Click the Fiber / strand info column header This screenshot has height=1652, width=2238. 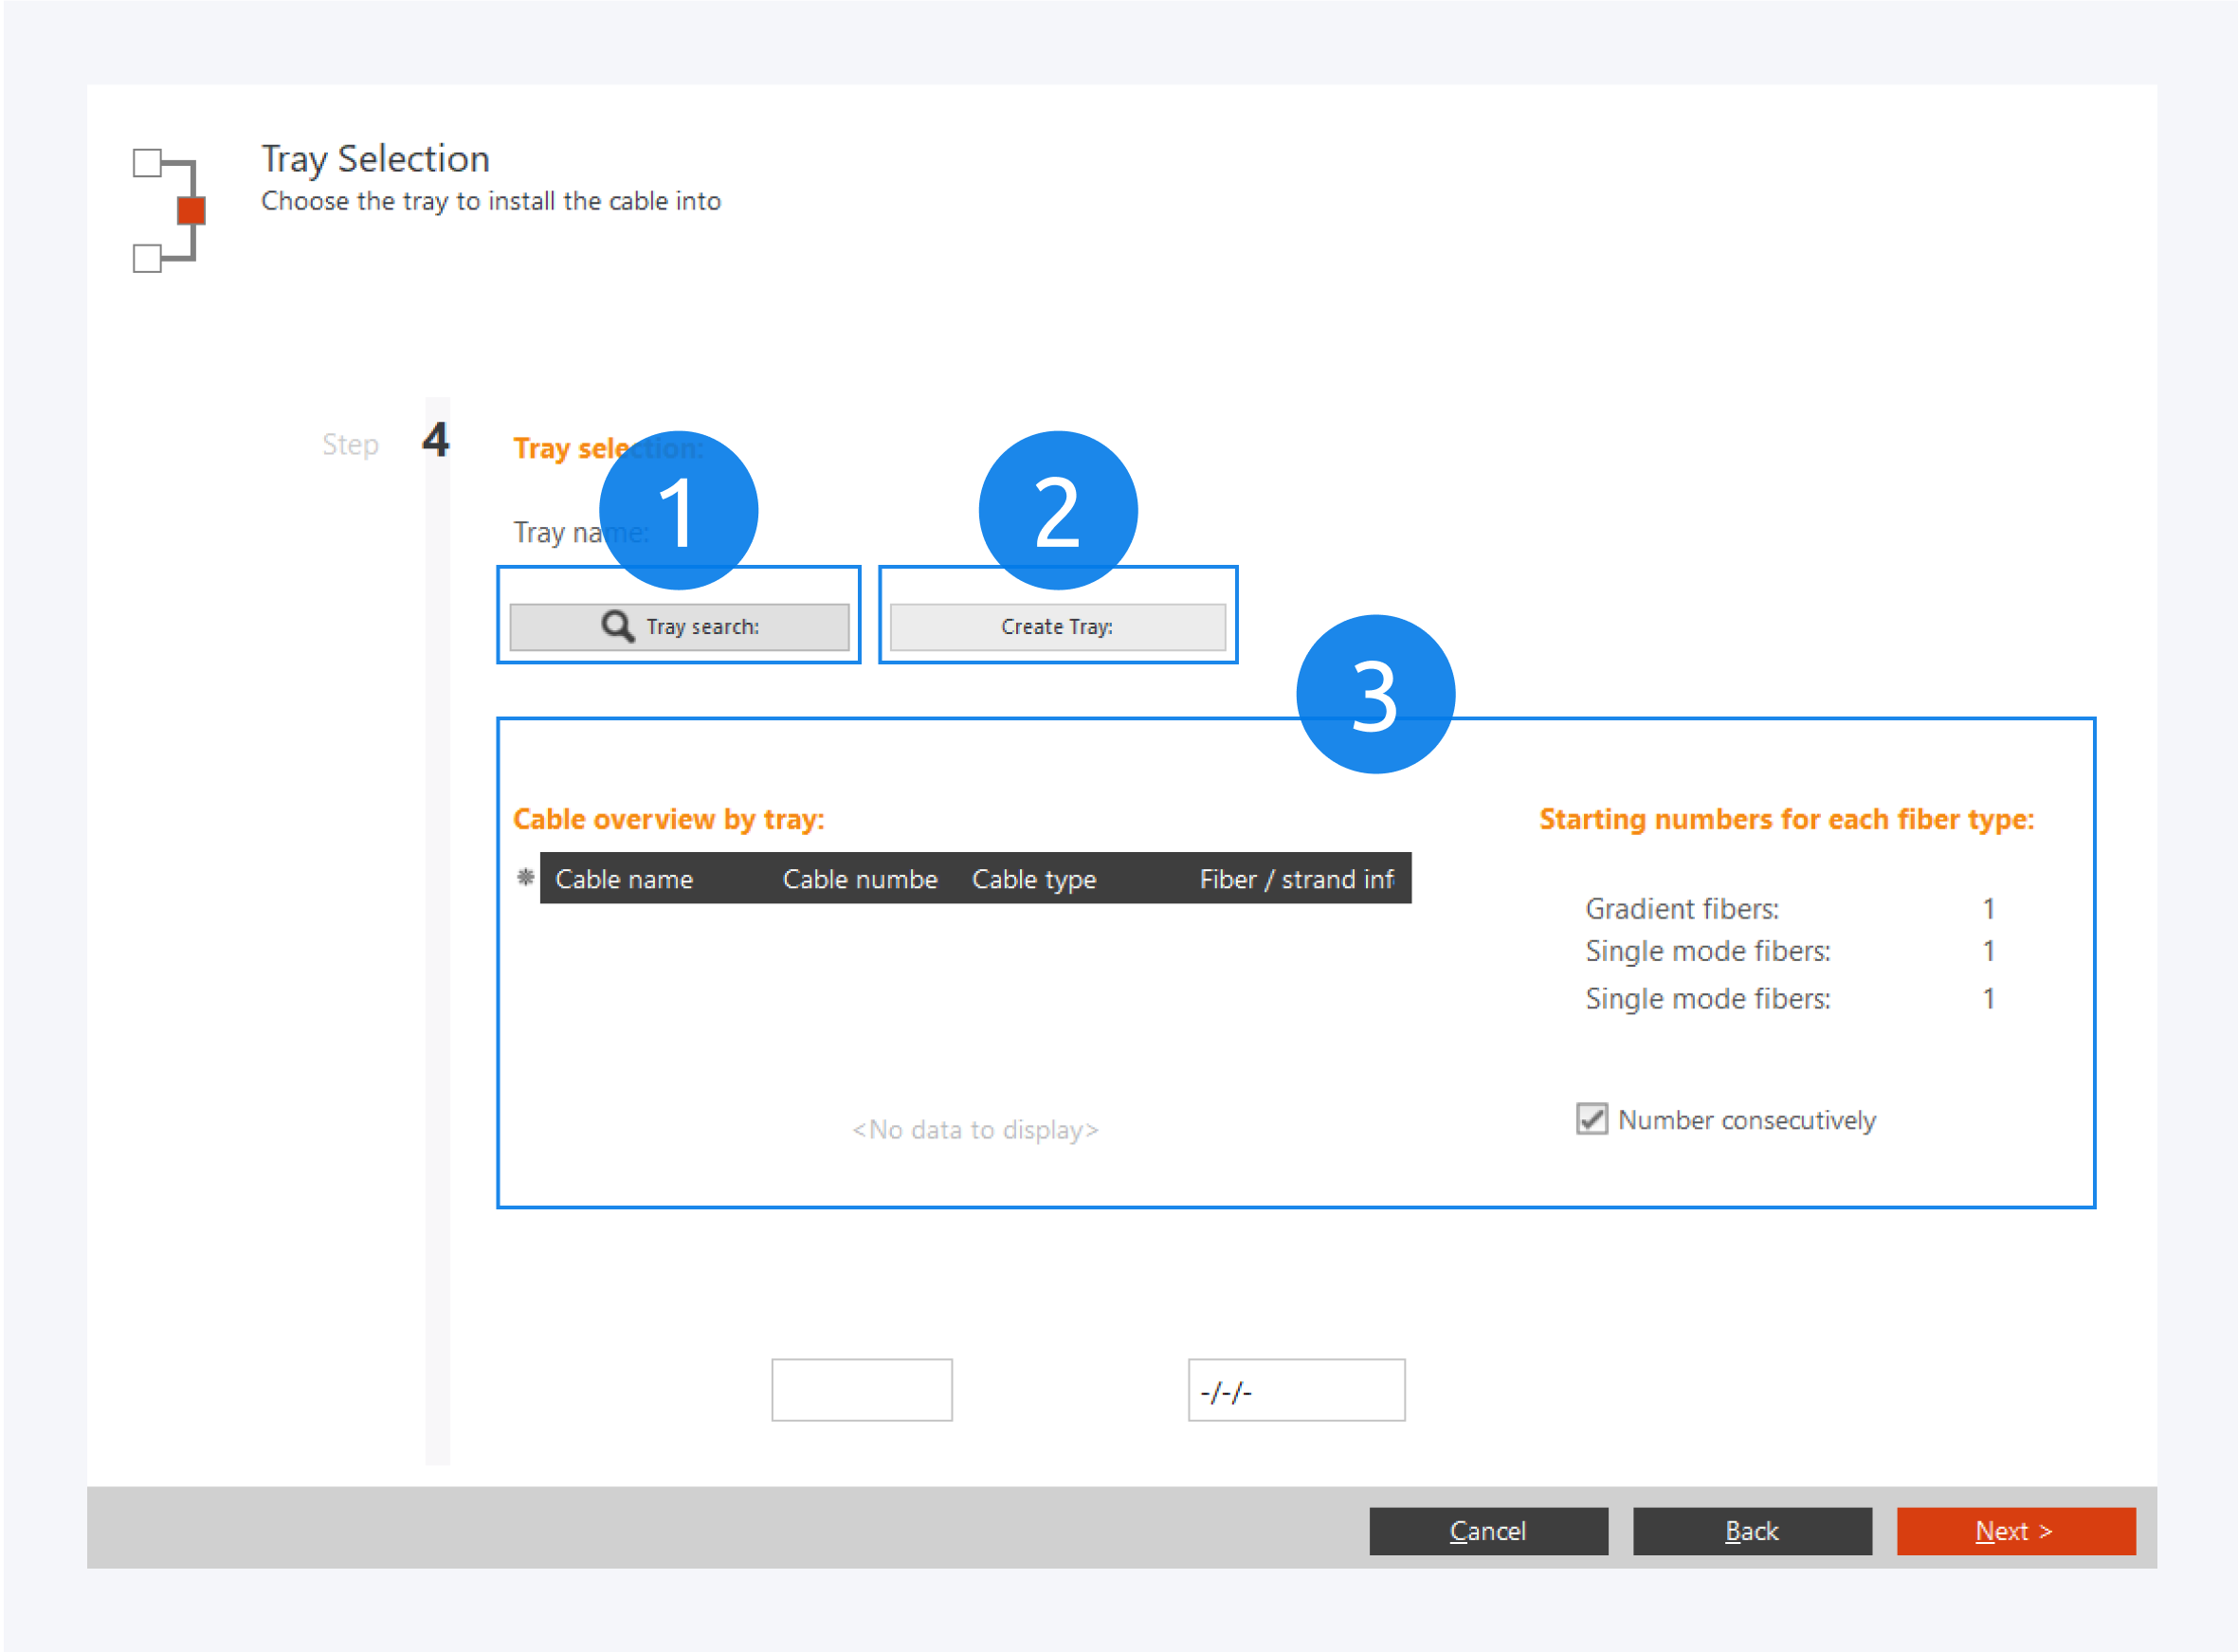(x=1296, y=879)
